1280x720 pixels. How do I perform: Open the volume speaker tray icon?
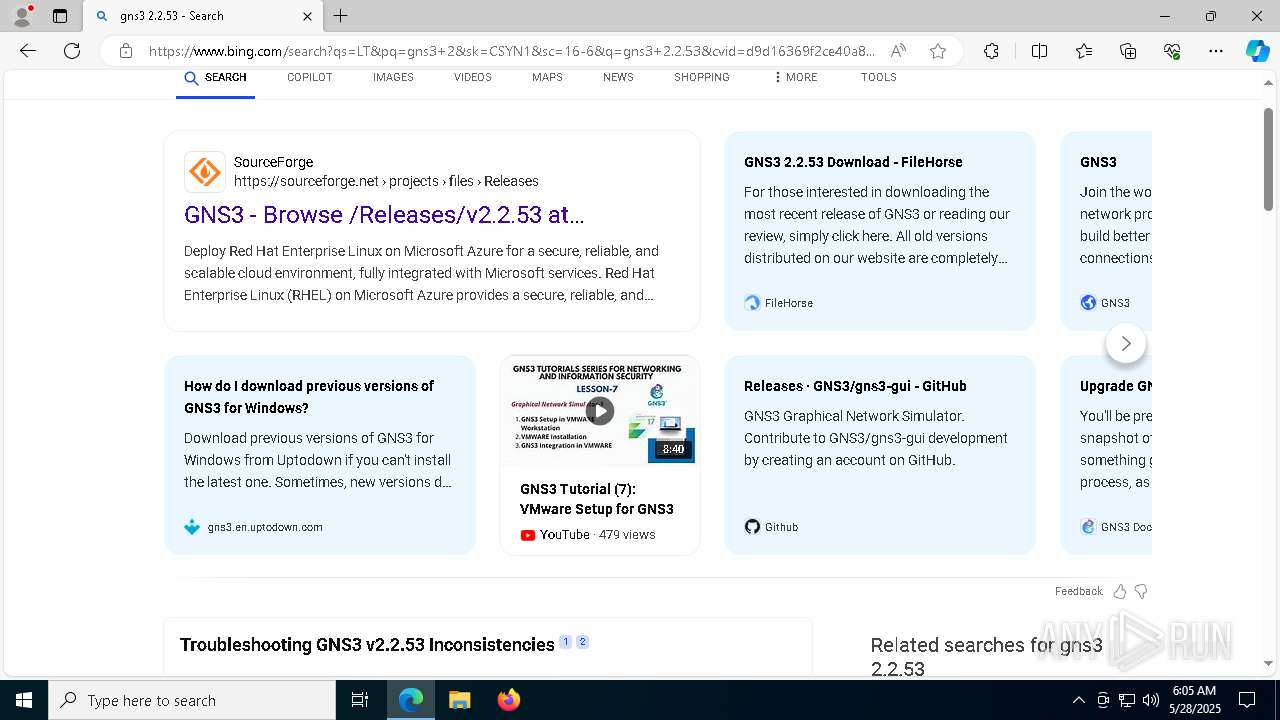pyautogui.click(x=1151, y=700)
